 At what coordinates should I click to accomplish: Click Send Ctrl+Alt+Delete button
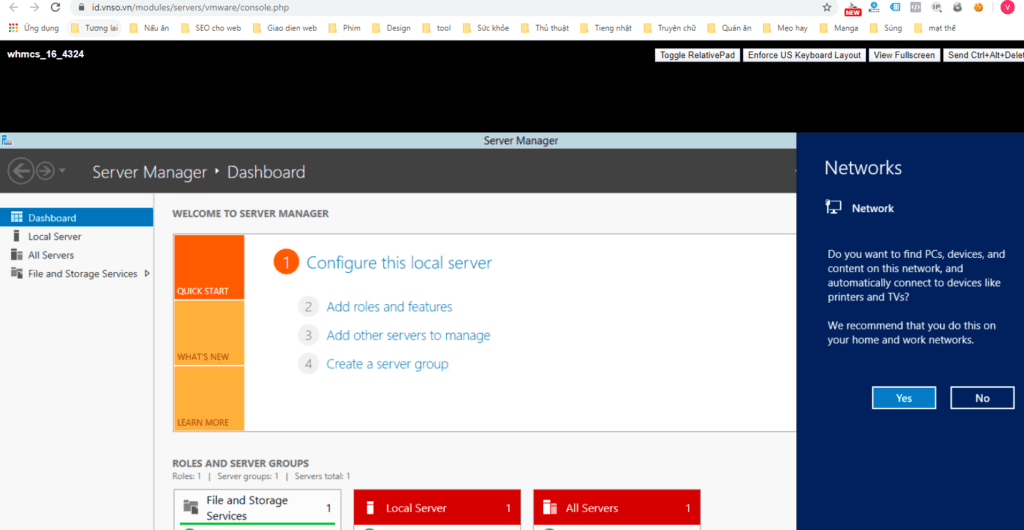tap(984, 55)
